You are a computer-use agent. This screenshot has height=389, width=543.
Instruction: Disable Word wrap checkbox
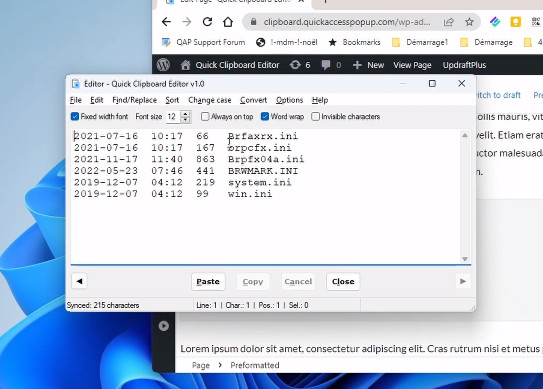(x=265, y=116)
